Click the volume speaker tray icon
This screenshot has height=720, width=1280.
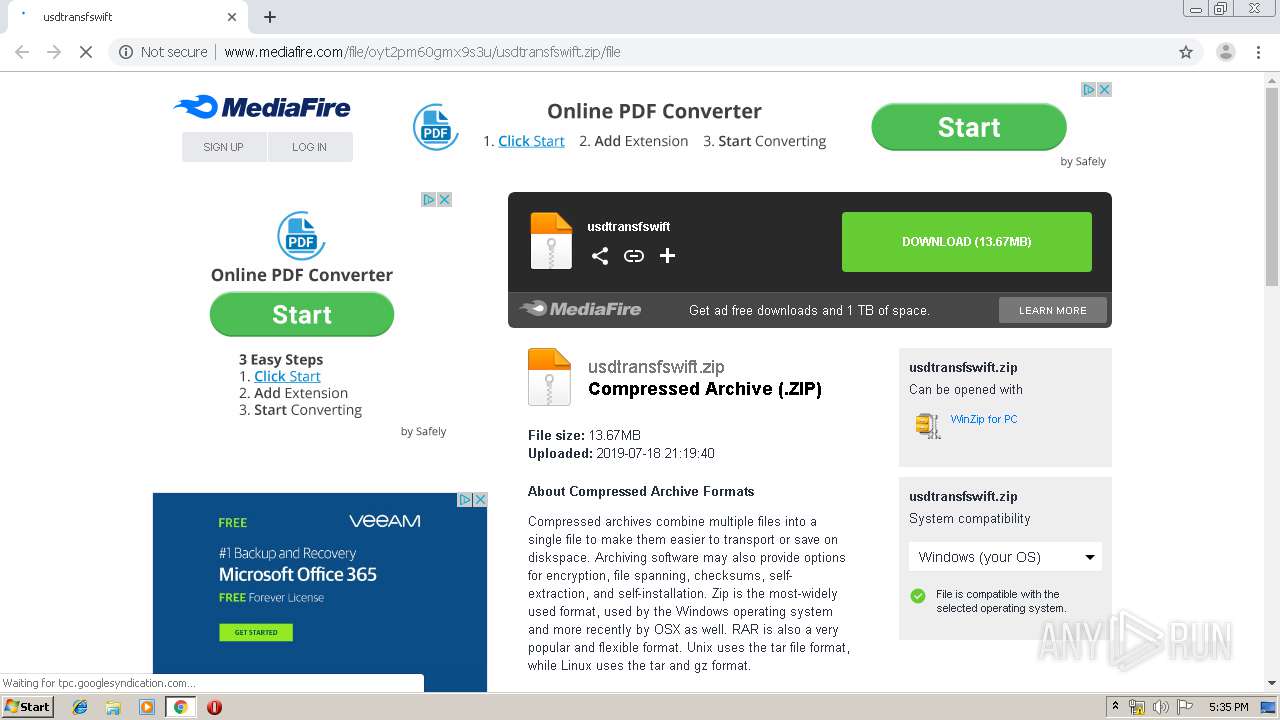tap(1160, 707)
